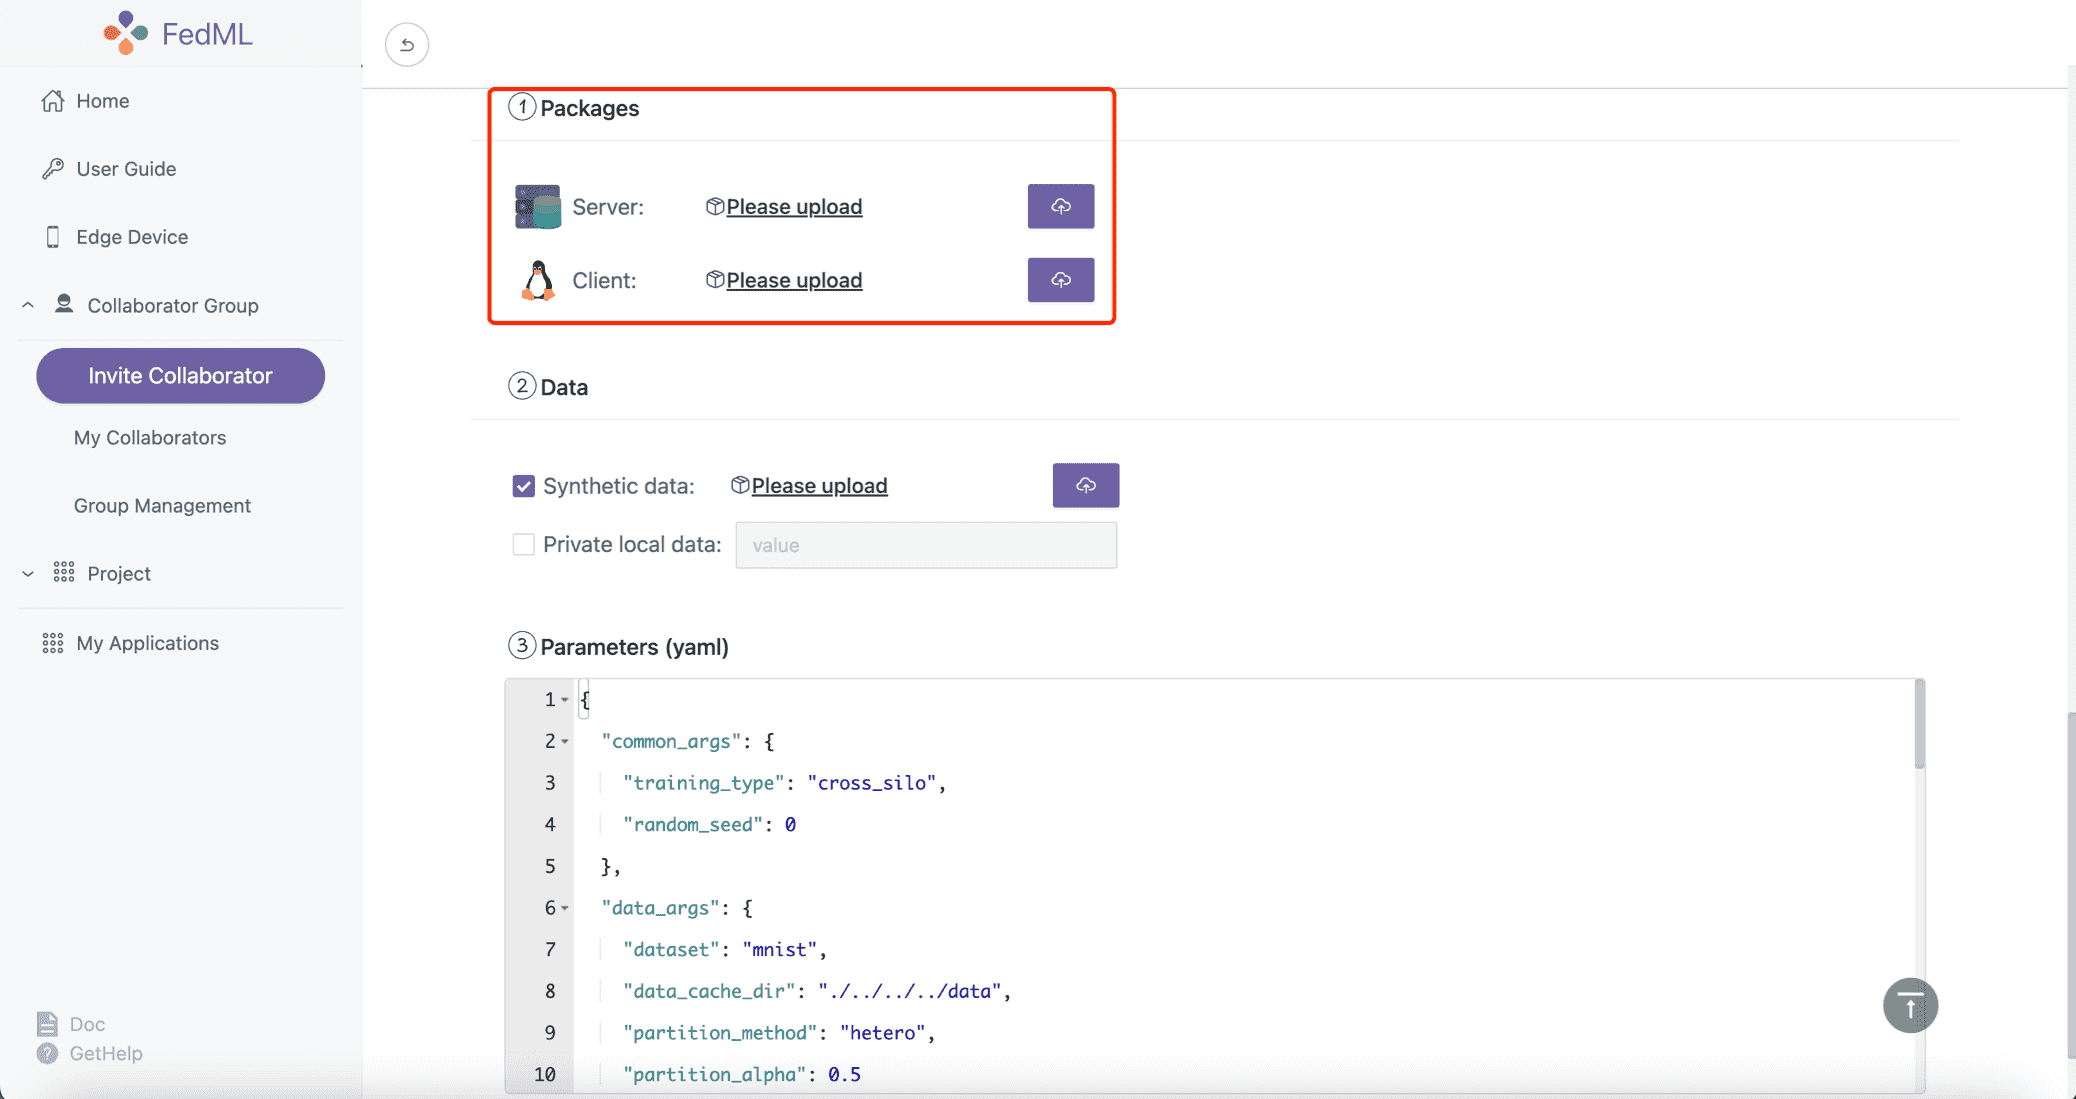Click the Client upload icon button
Viewport: 2076px width, 1099px height.
tap(1061, 279)
